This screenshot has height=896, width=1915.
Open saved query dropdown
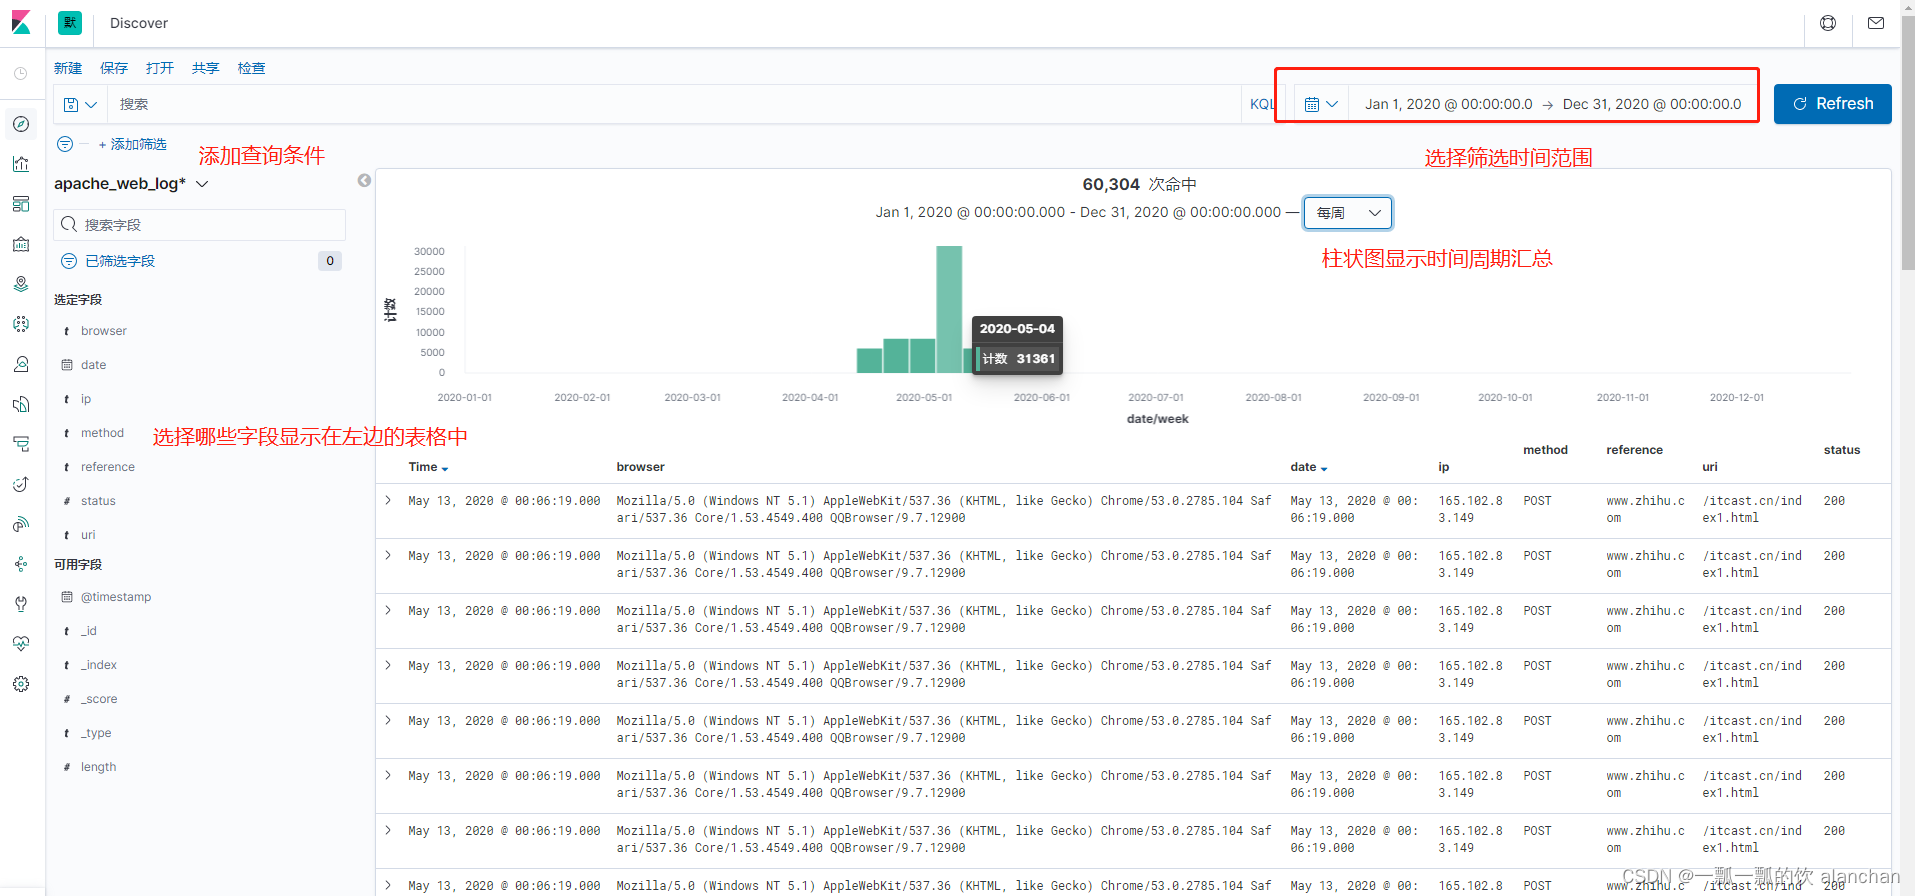click(80, 104)
